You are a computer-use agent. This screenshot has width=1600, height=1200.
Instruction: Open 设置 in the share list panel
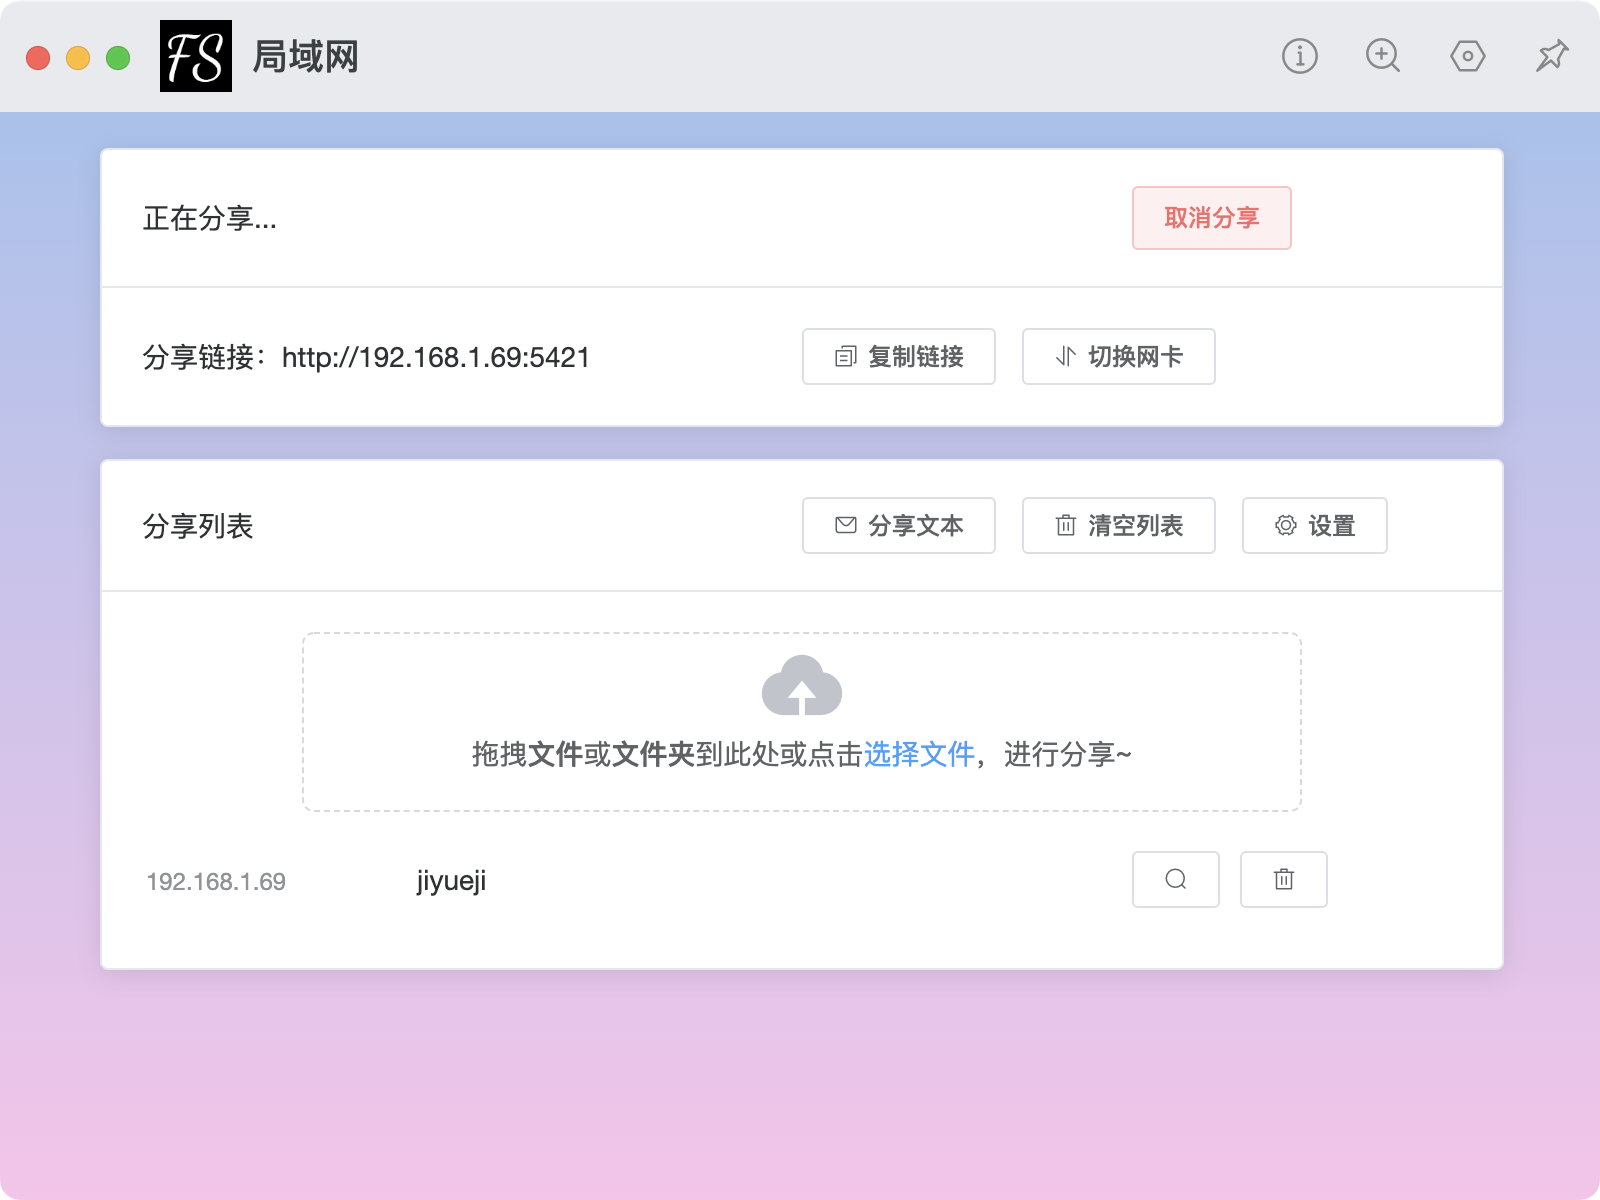(1315, 525)
